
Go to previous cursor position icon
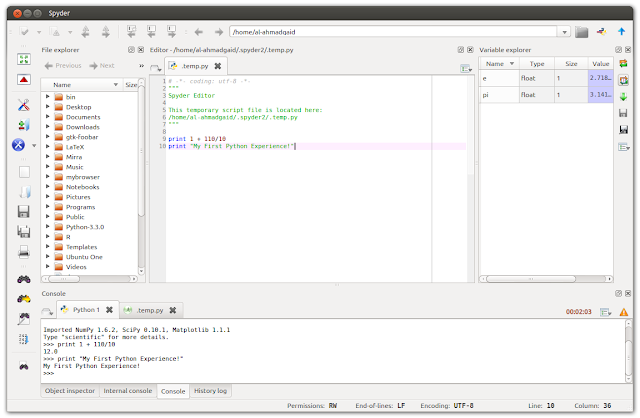click(151, 31)
